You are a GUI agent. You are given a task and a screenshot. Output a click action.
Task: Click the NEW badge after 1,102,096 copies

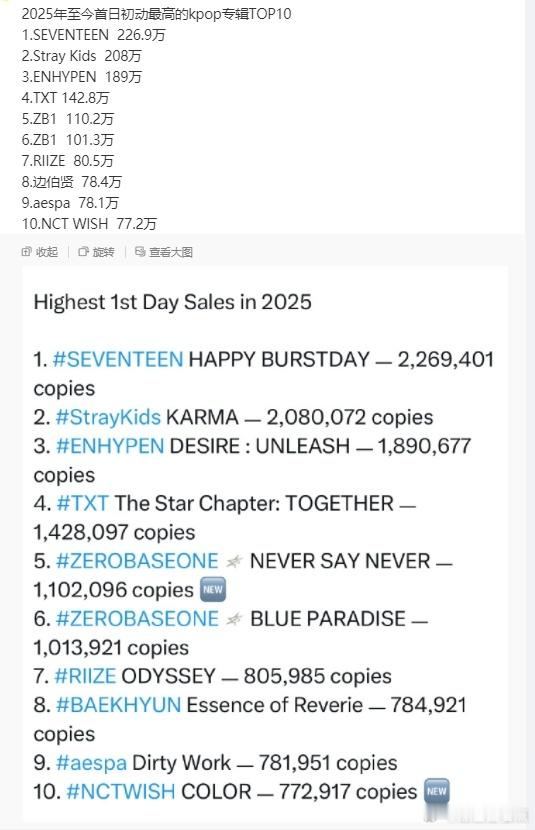pyautogui.click(x=213, y=589)
